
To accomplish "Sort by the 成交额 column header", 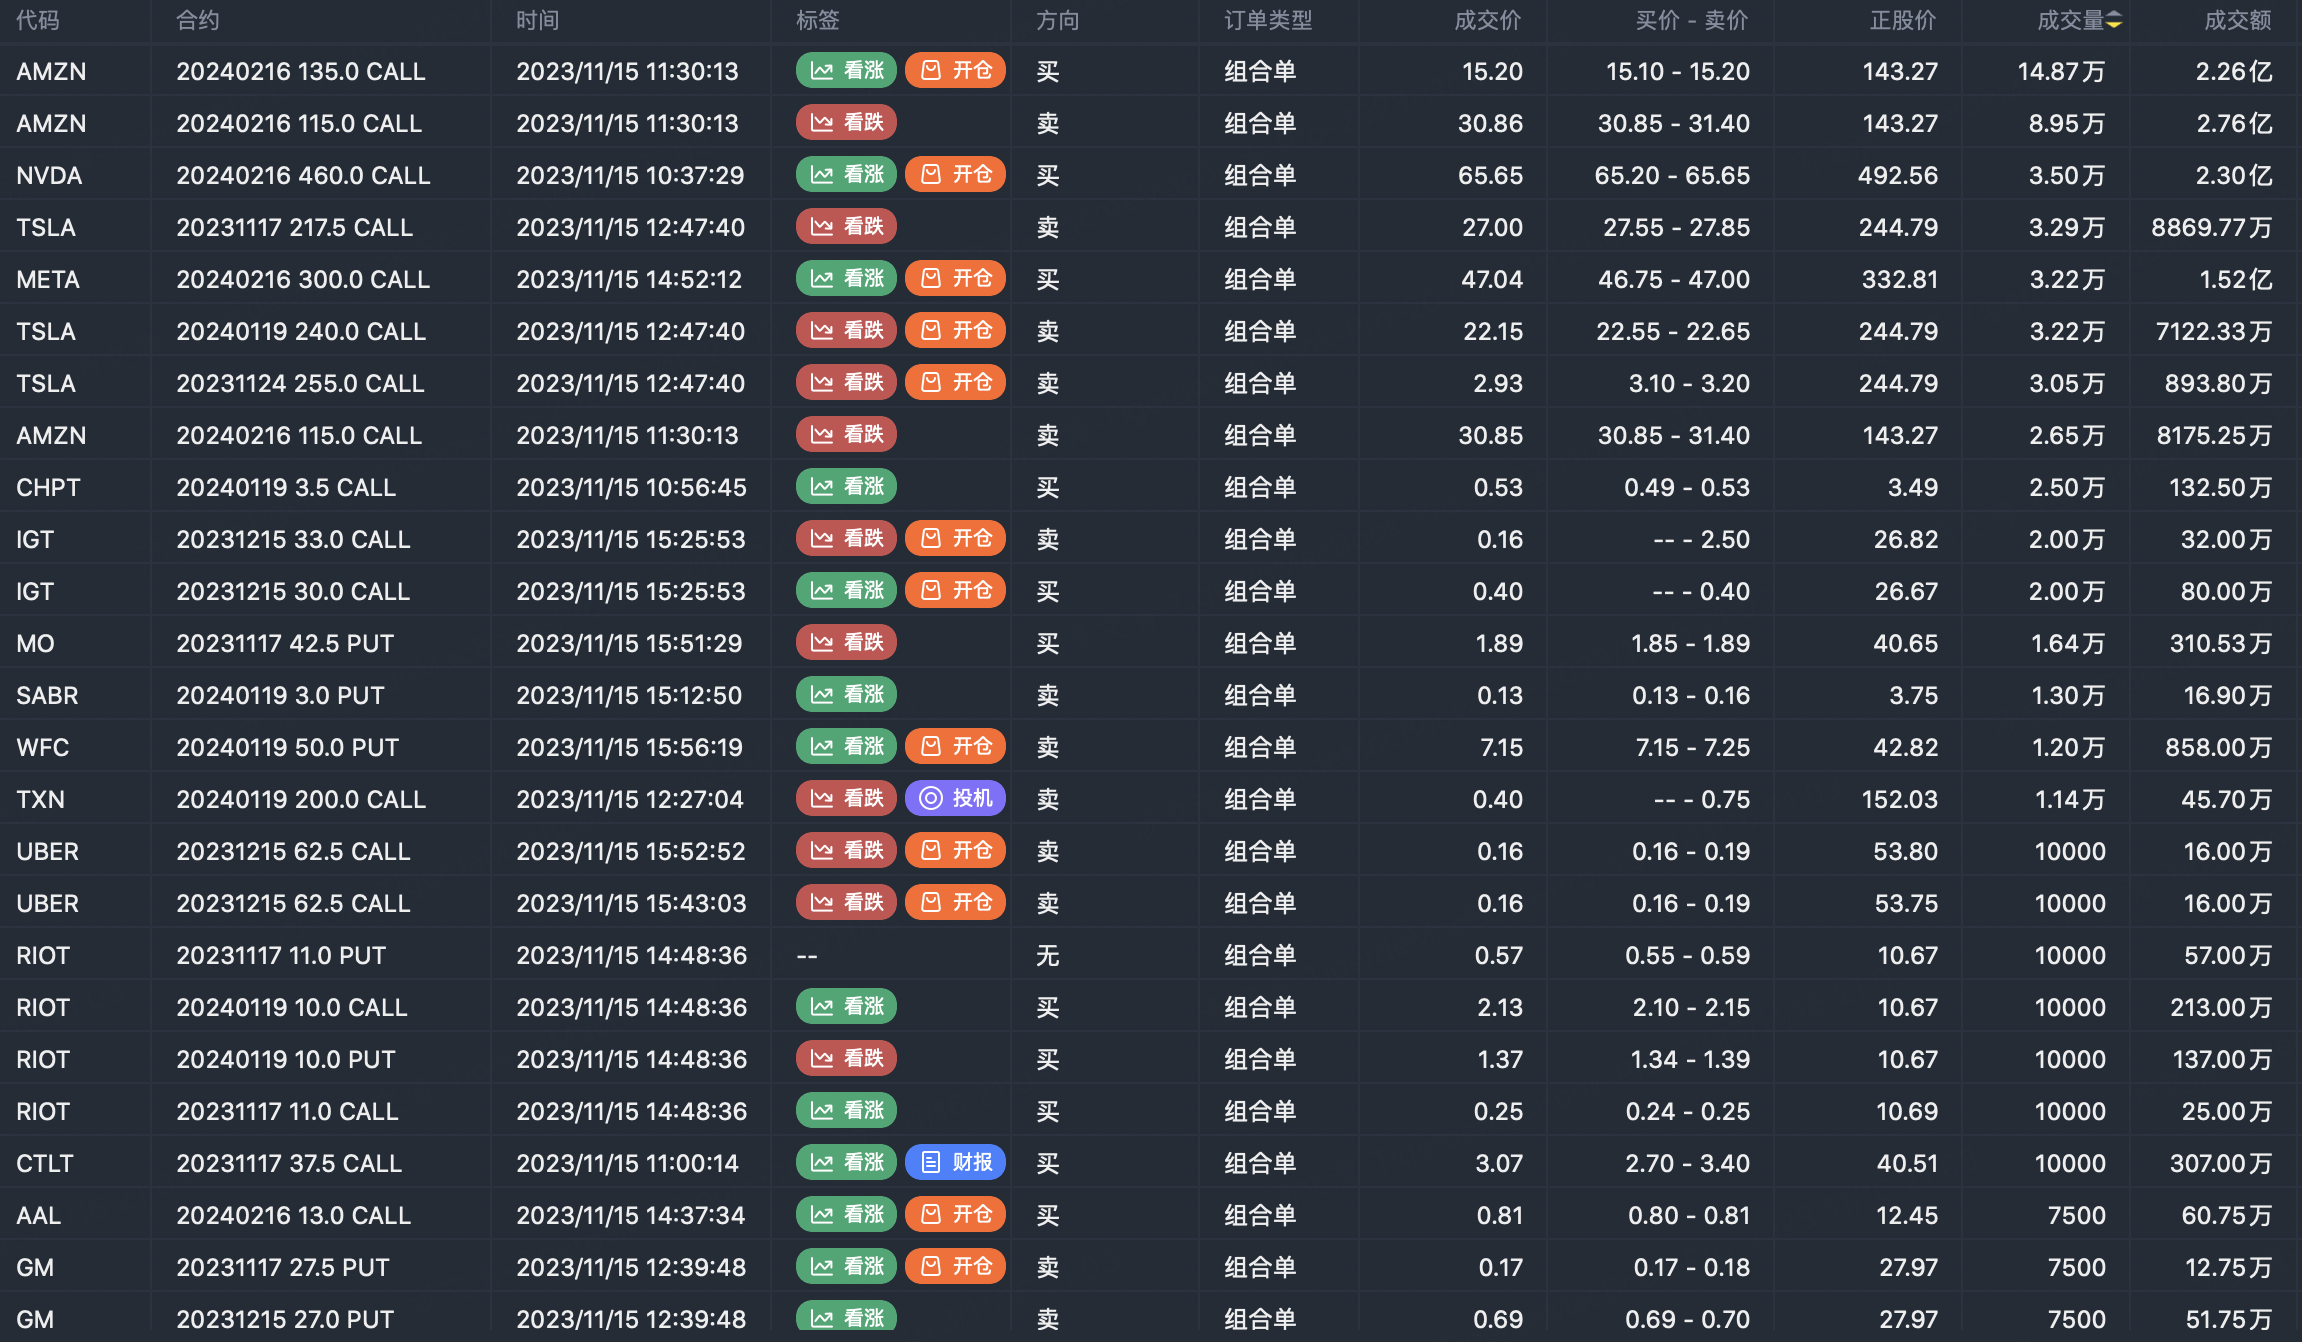I will coord(2237,21).
